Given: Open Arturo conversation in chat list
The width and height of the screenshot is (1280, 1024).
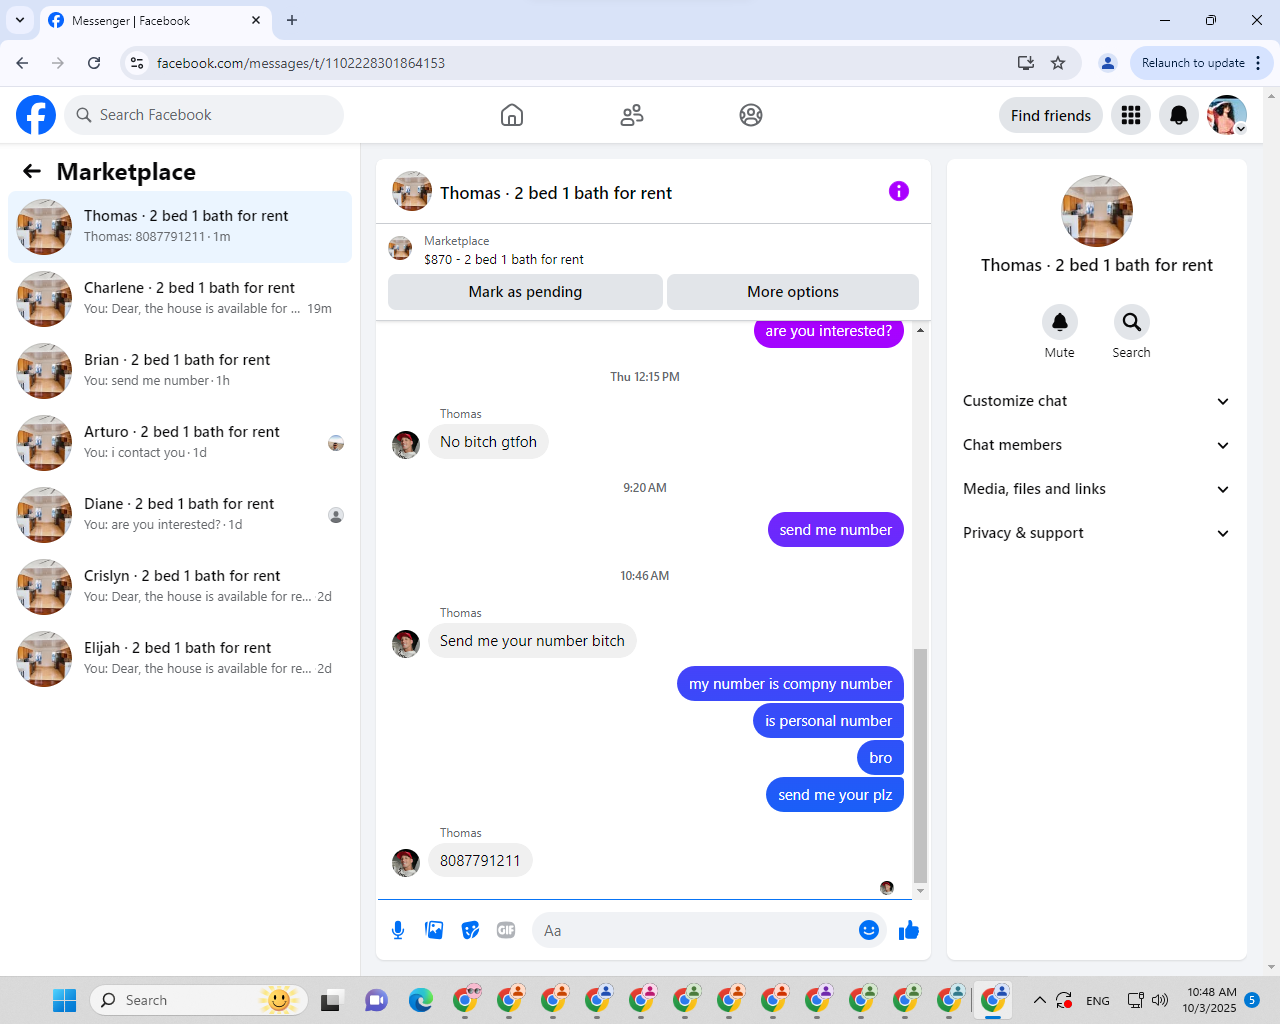Looking at the screenshot, I should [180, 443].
